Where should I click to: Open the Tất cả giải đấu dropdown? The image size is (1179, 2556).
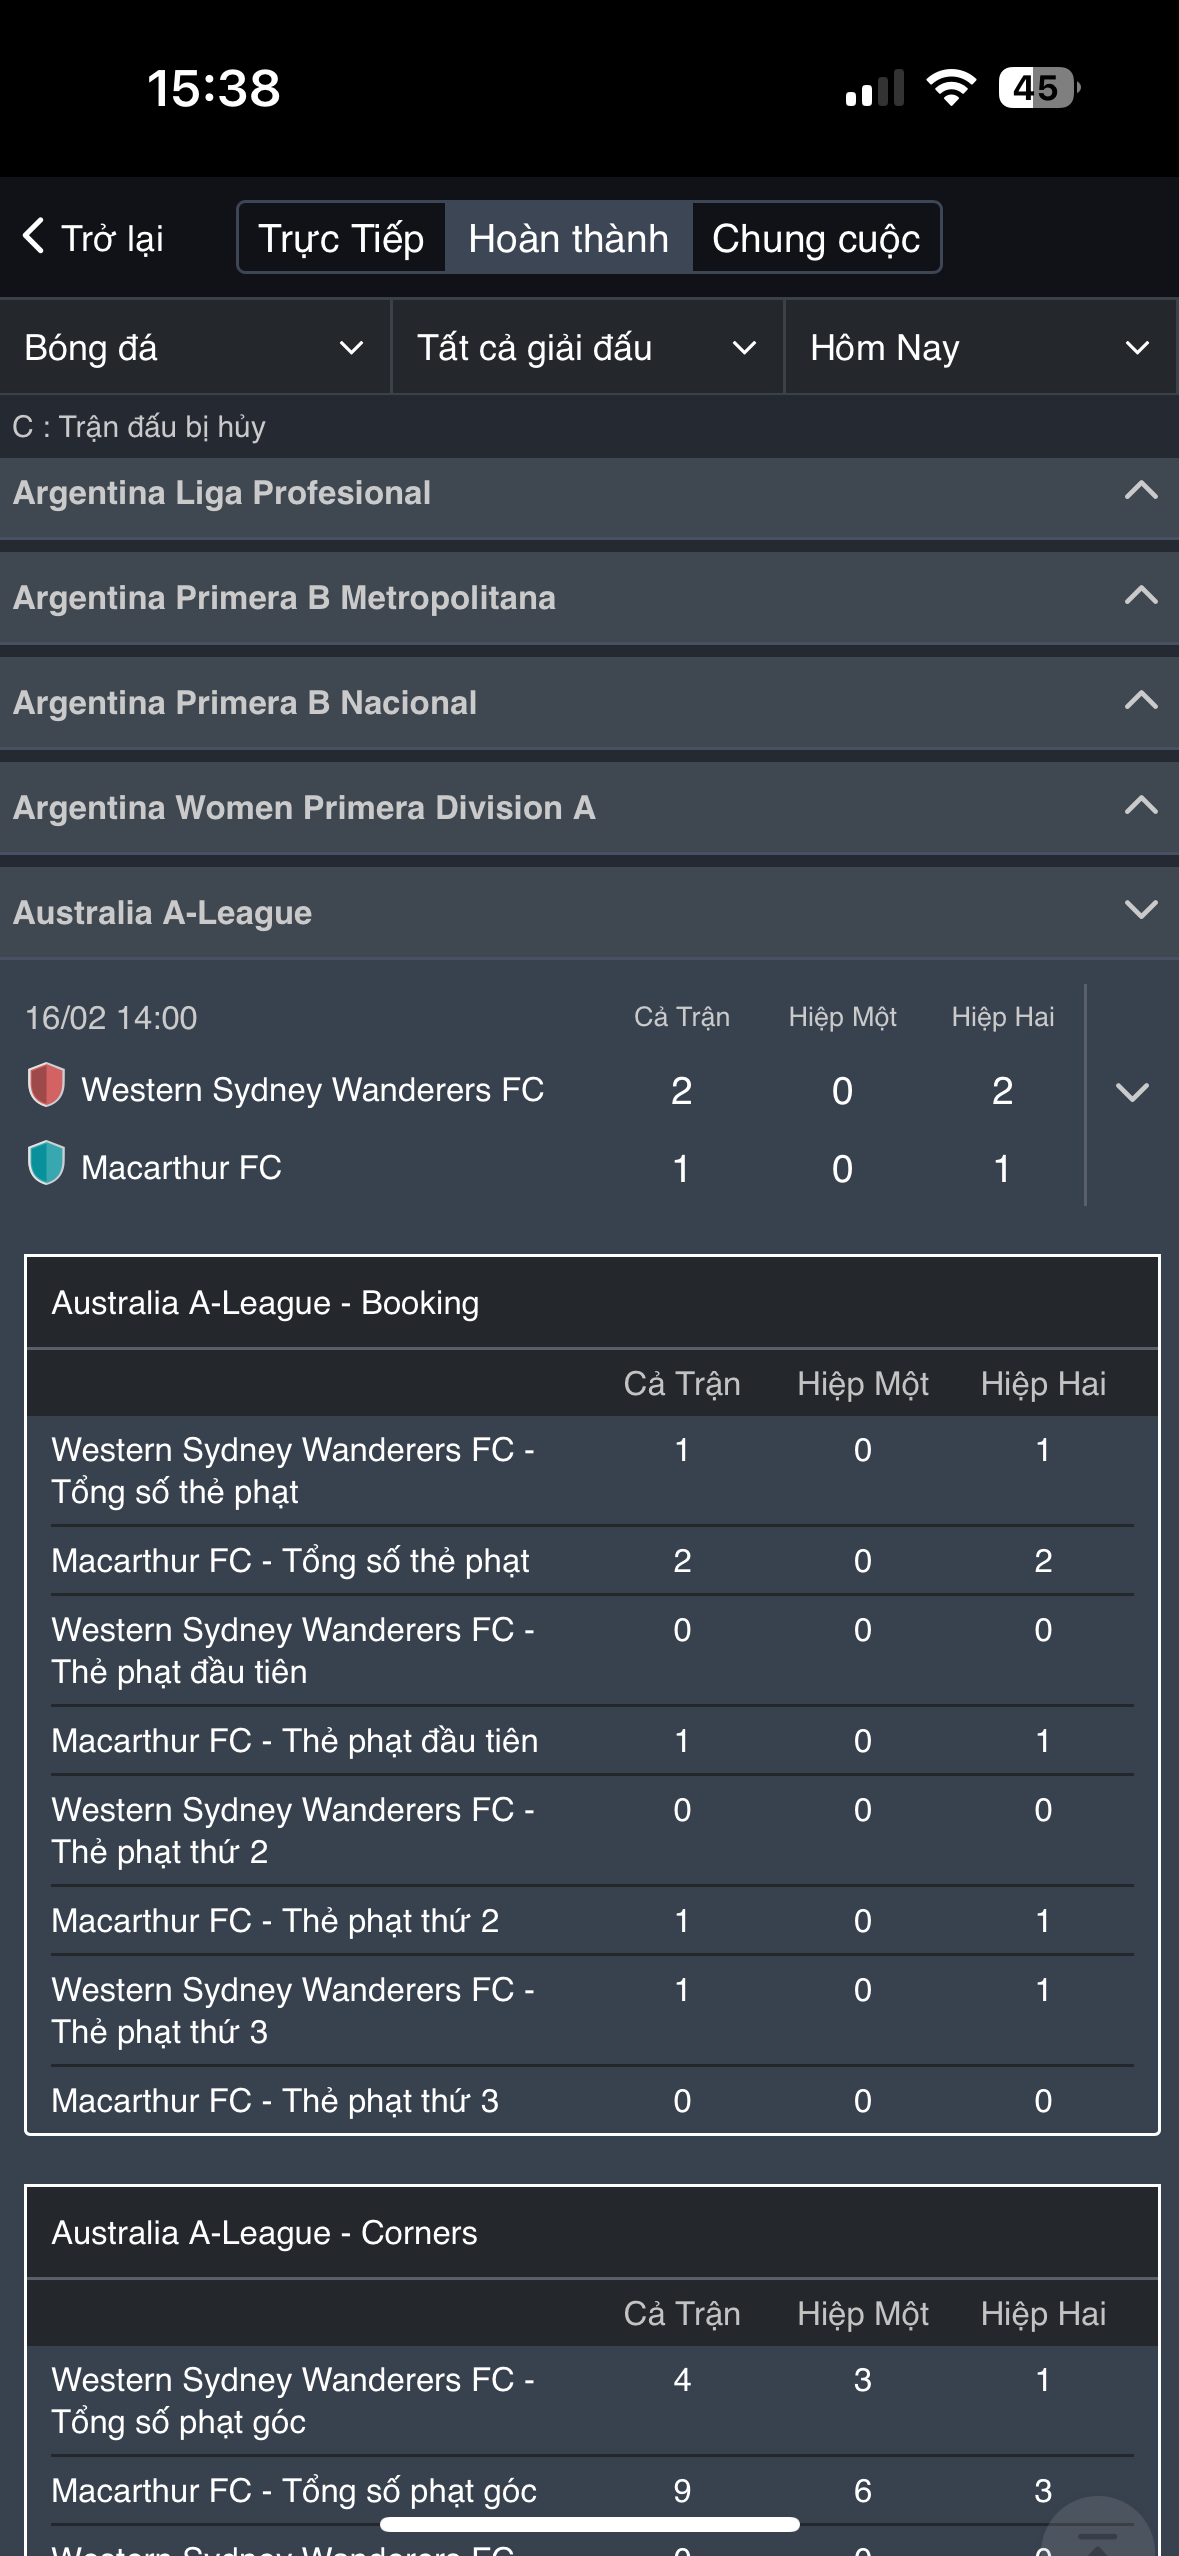coord(587,348)
